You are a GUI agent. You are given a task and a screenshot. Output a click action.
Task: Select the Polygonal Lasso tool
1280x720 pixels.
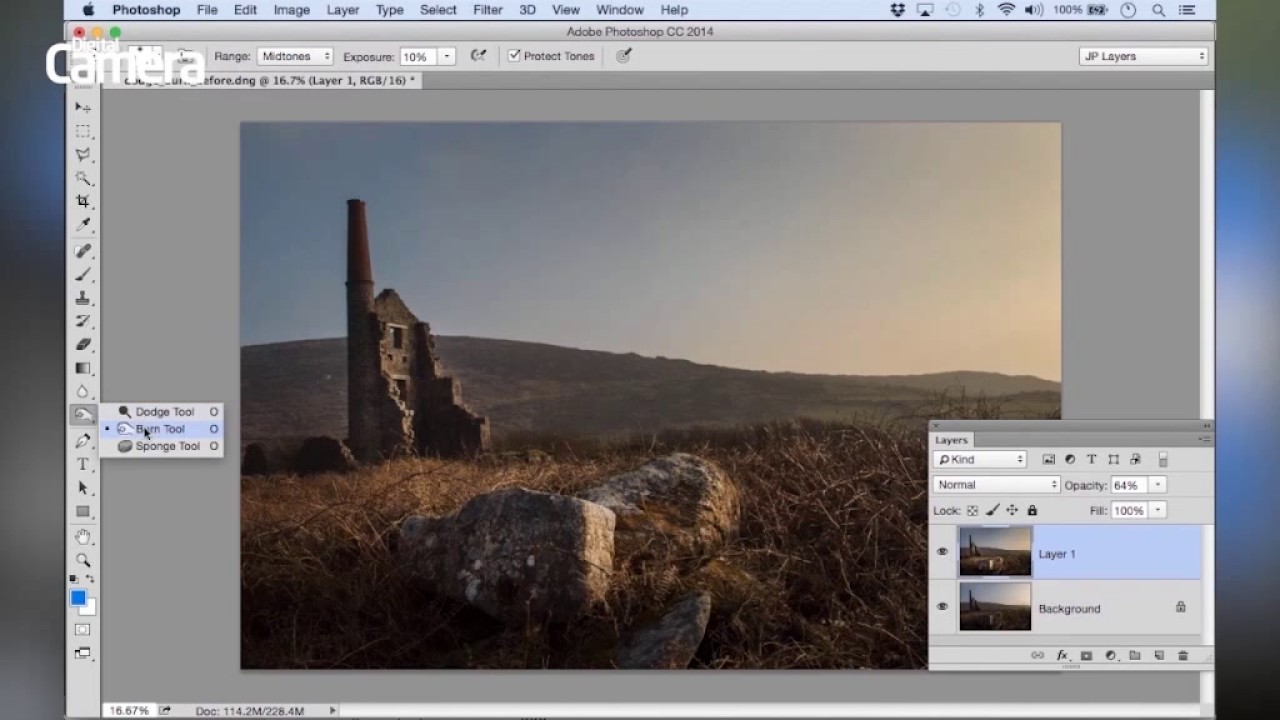[83, 155]
